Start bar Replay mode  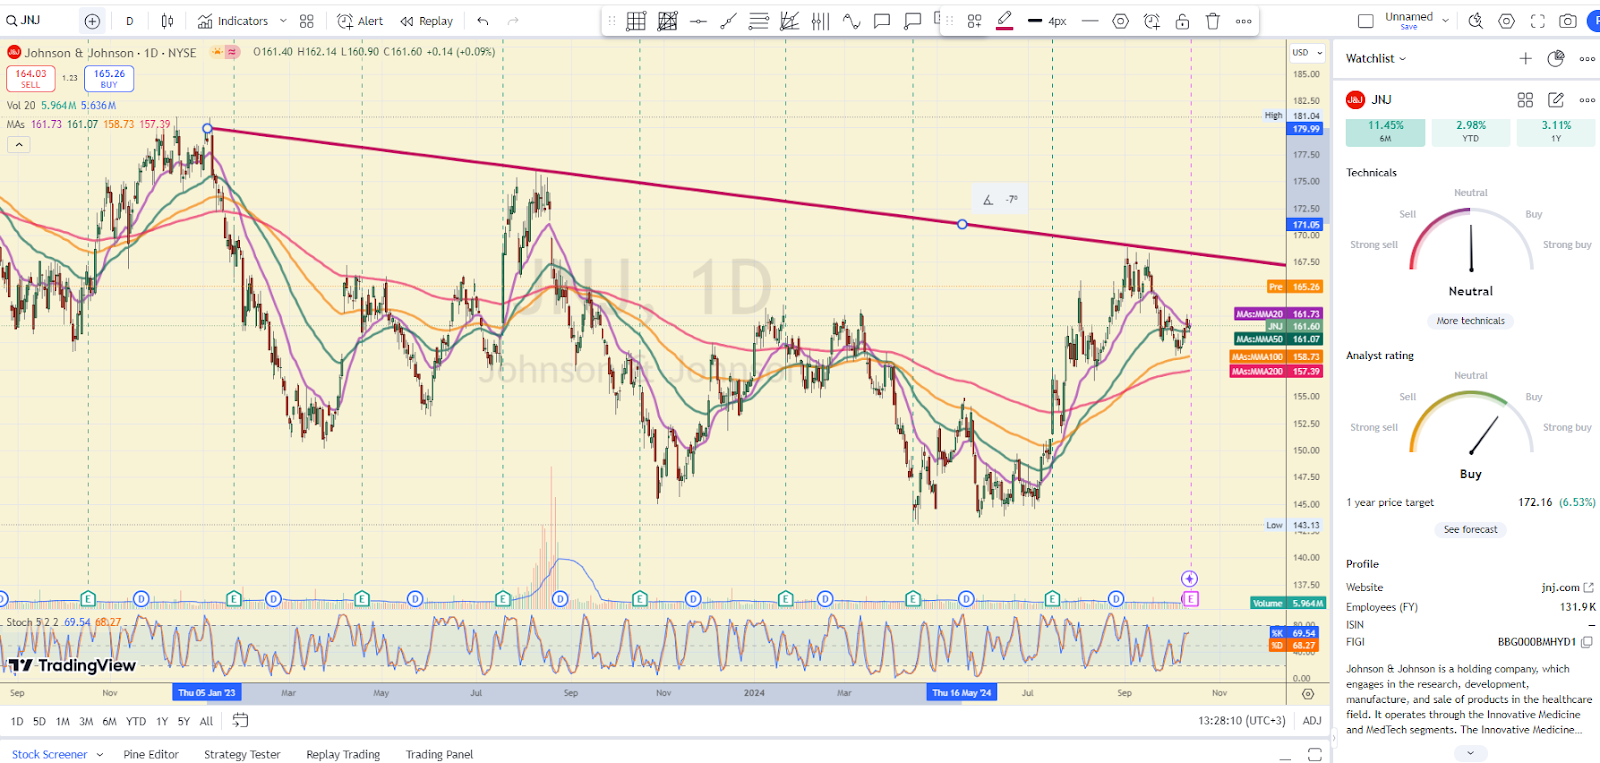[x=427, y=21]
